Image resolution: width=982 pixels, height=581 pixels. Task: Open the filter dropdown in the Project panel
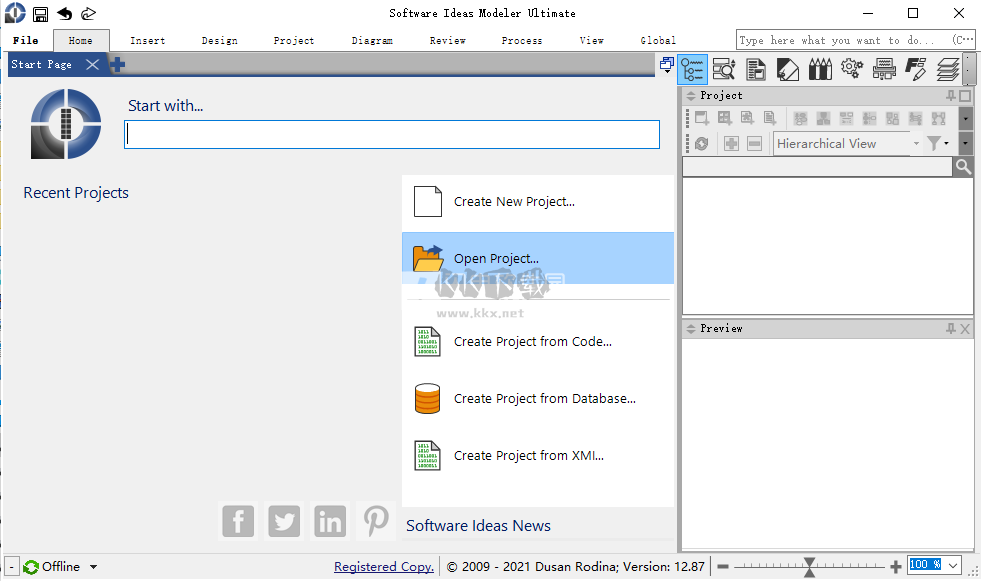[x=936, y=143]
